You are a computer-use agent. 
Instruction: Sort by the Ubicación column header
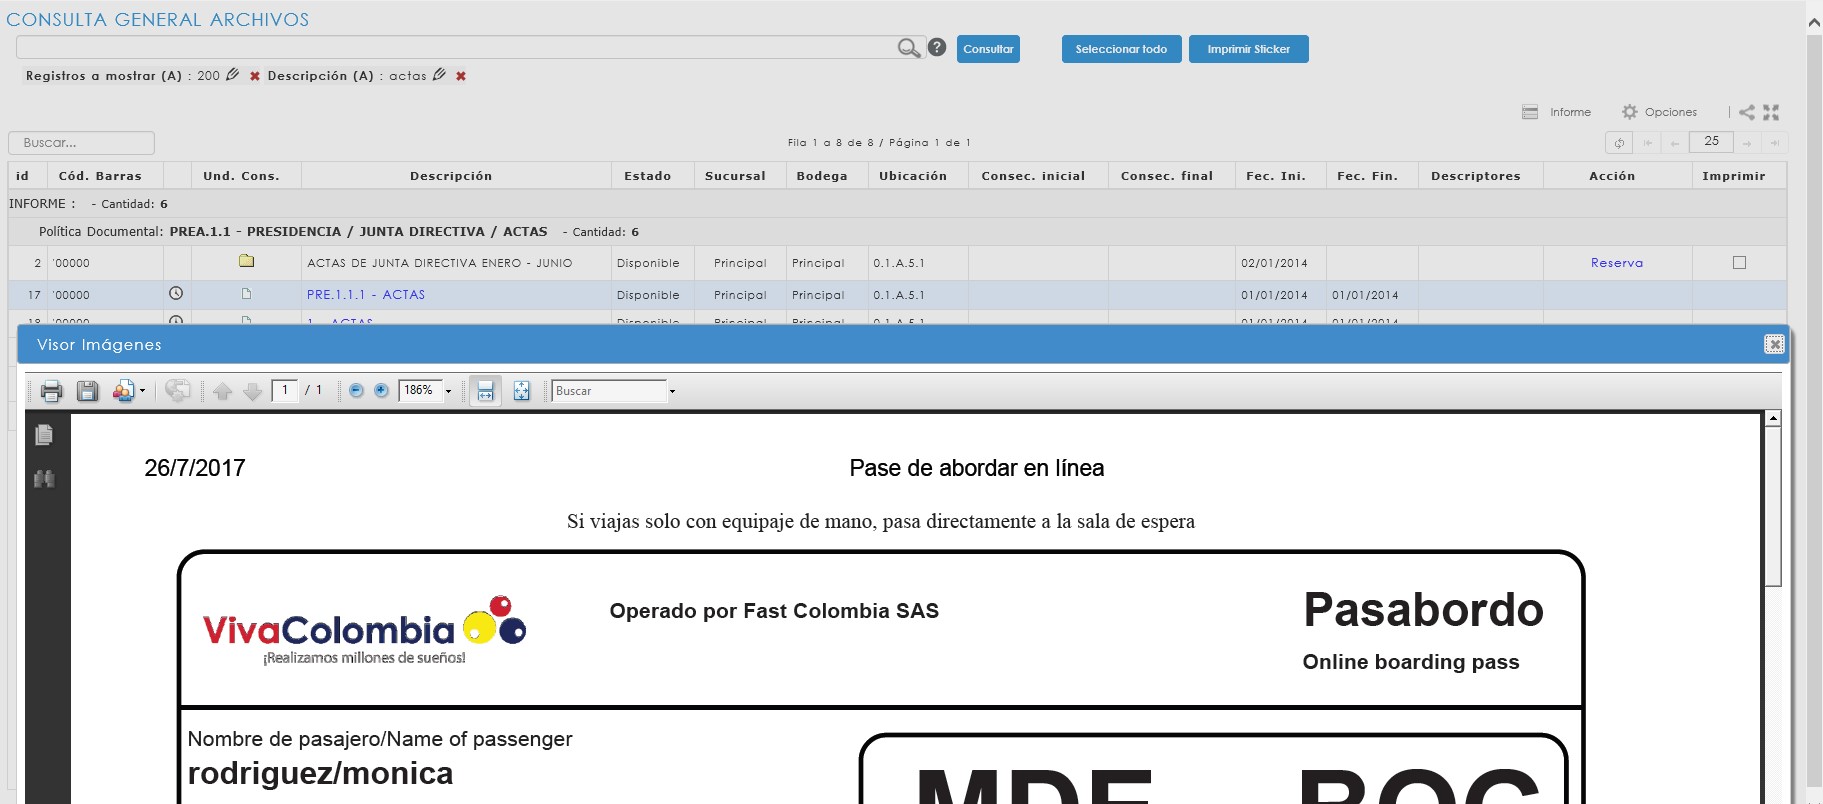917,176
